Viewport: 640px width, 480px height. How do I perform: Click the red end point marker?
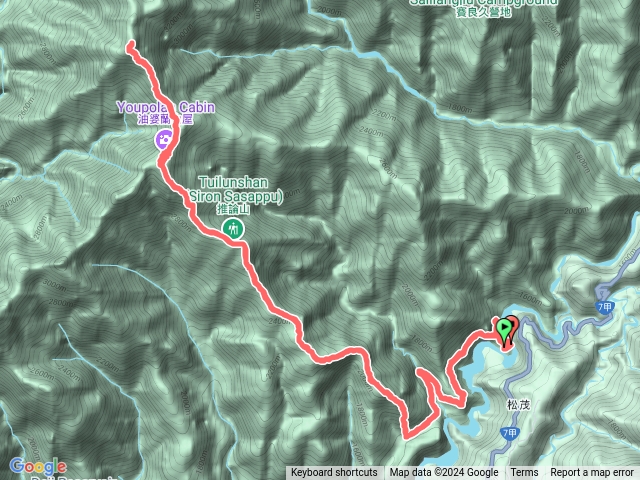[x=512, y=328]
